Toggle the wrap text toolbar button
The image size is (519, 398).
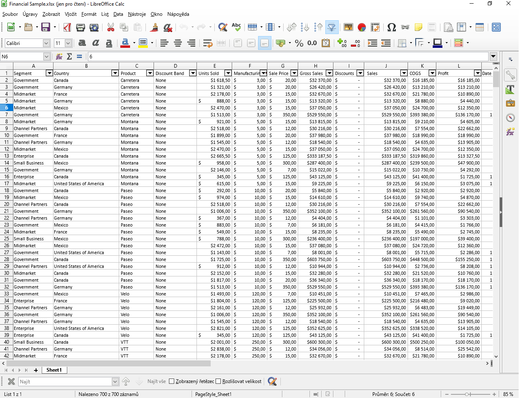[x=208, y=43]
